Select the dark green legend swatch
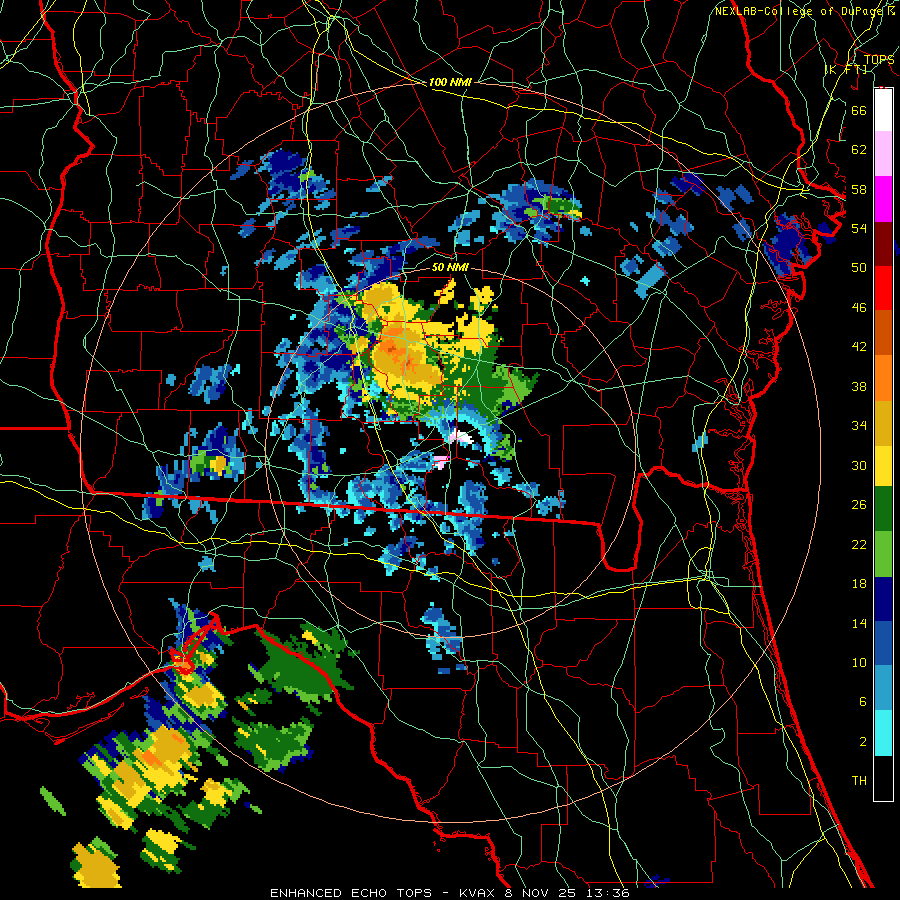The height and width of the screenshot is (900, 900). (883, 509)
